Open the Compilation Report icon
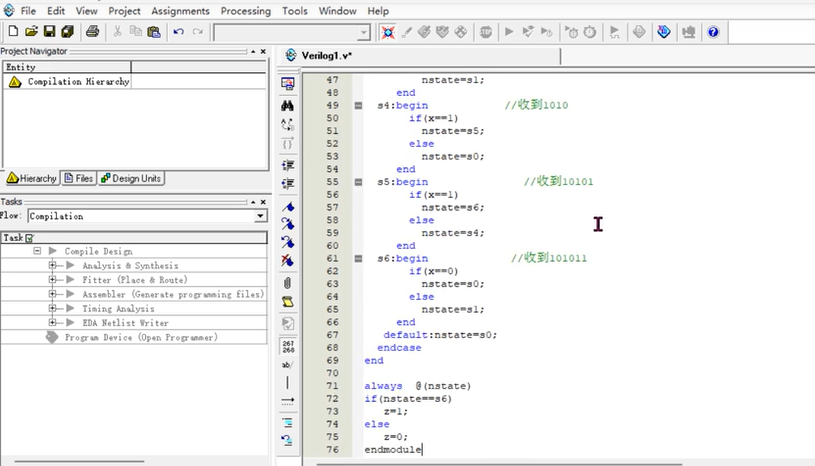 click(639, 32)
